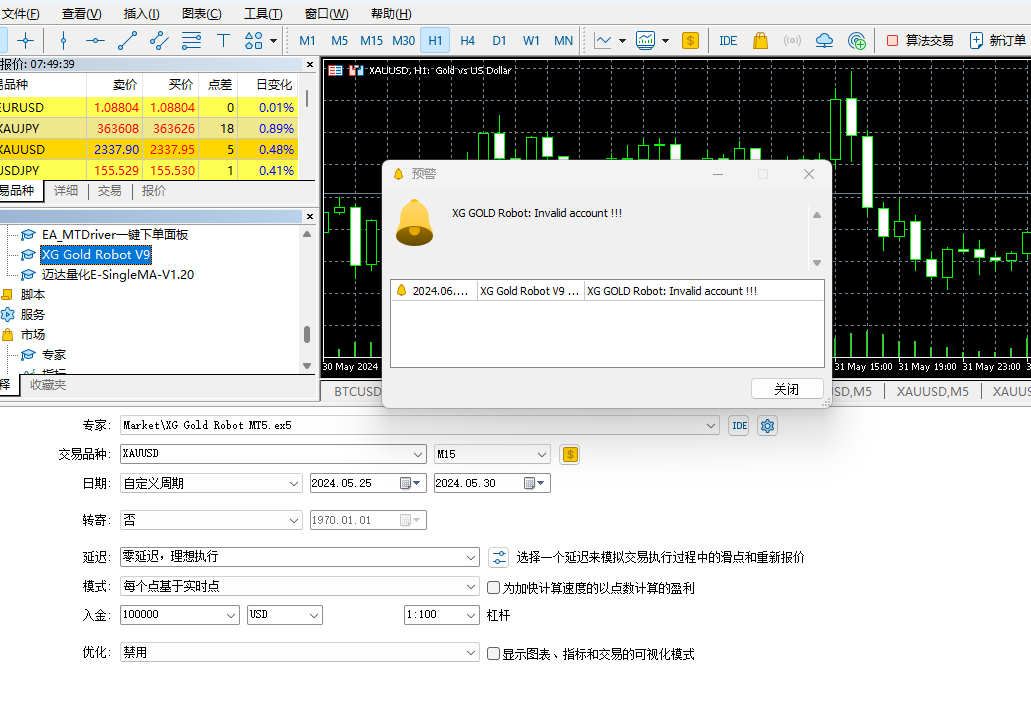This screenshot has height=706, width=1031.
Task: Pick the vertical line drawing tool
Action: pyautogui.click(x=63, y=41)
